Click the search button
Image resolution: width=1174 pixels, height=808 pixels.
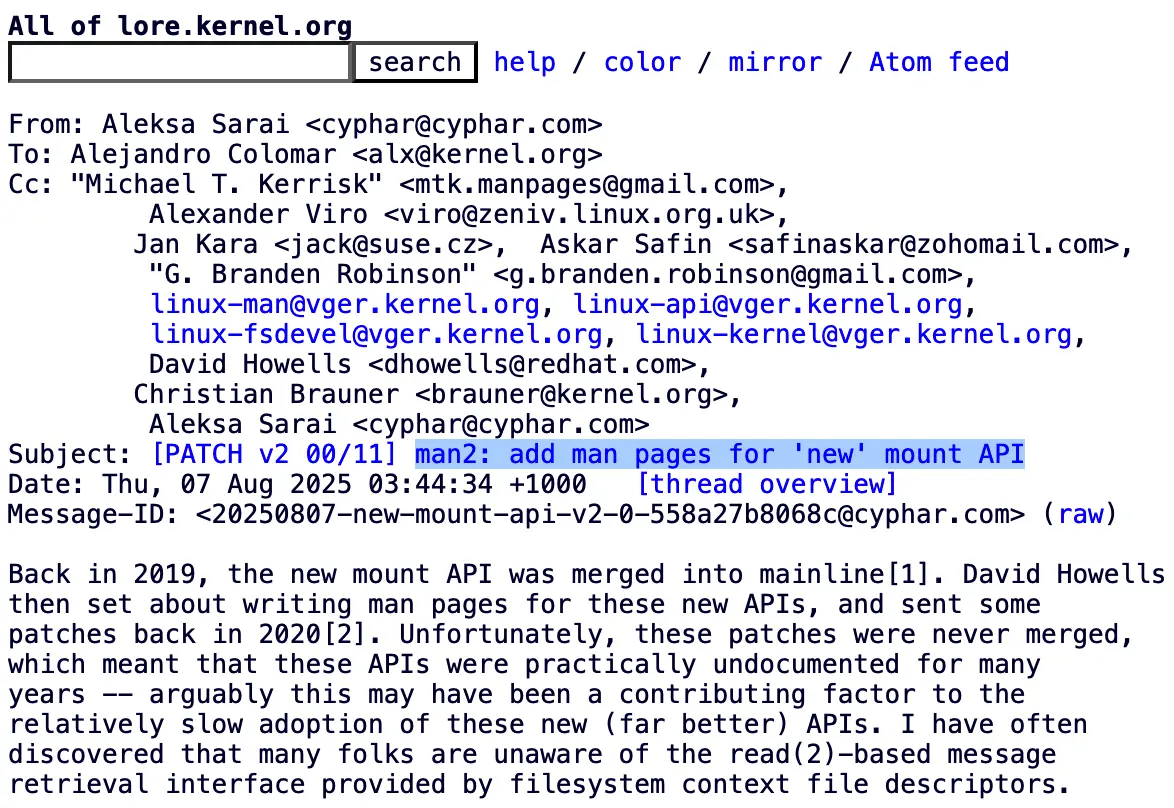(415, 62)
